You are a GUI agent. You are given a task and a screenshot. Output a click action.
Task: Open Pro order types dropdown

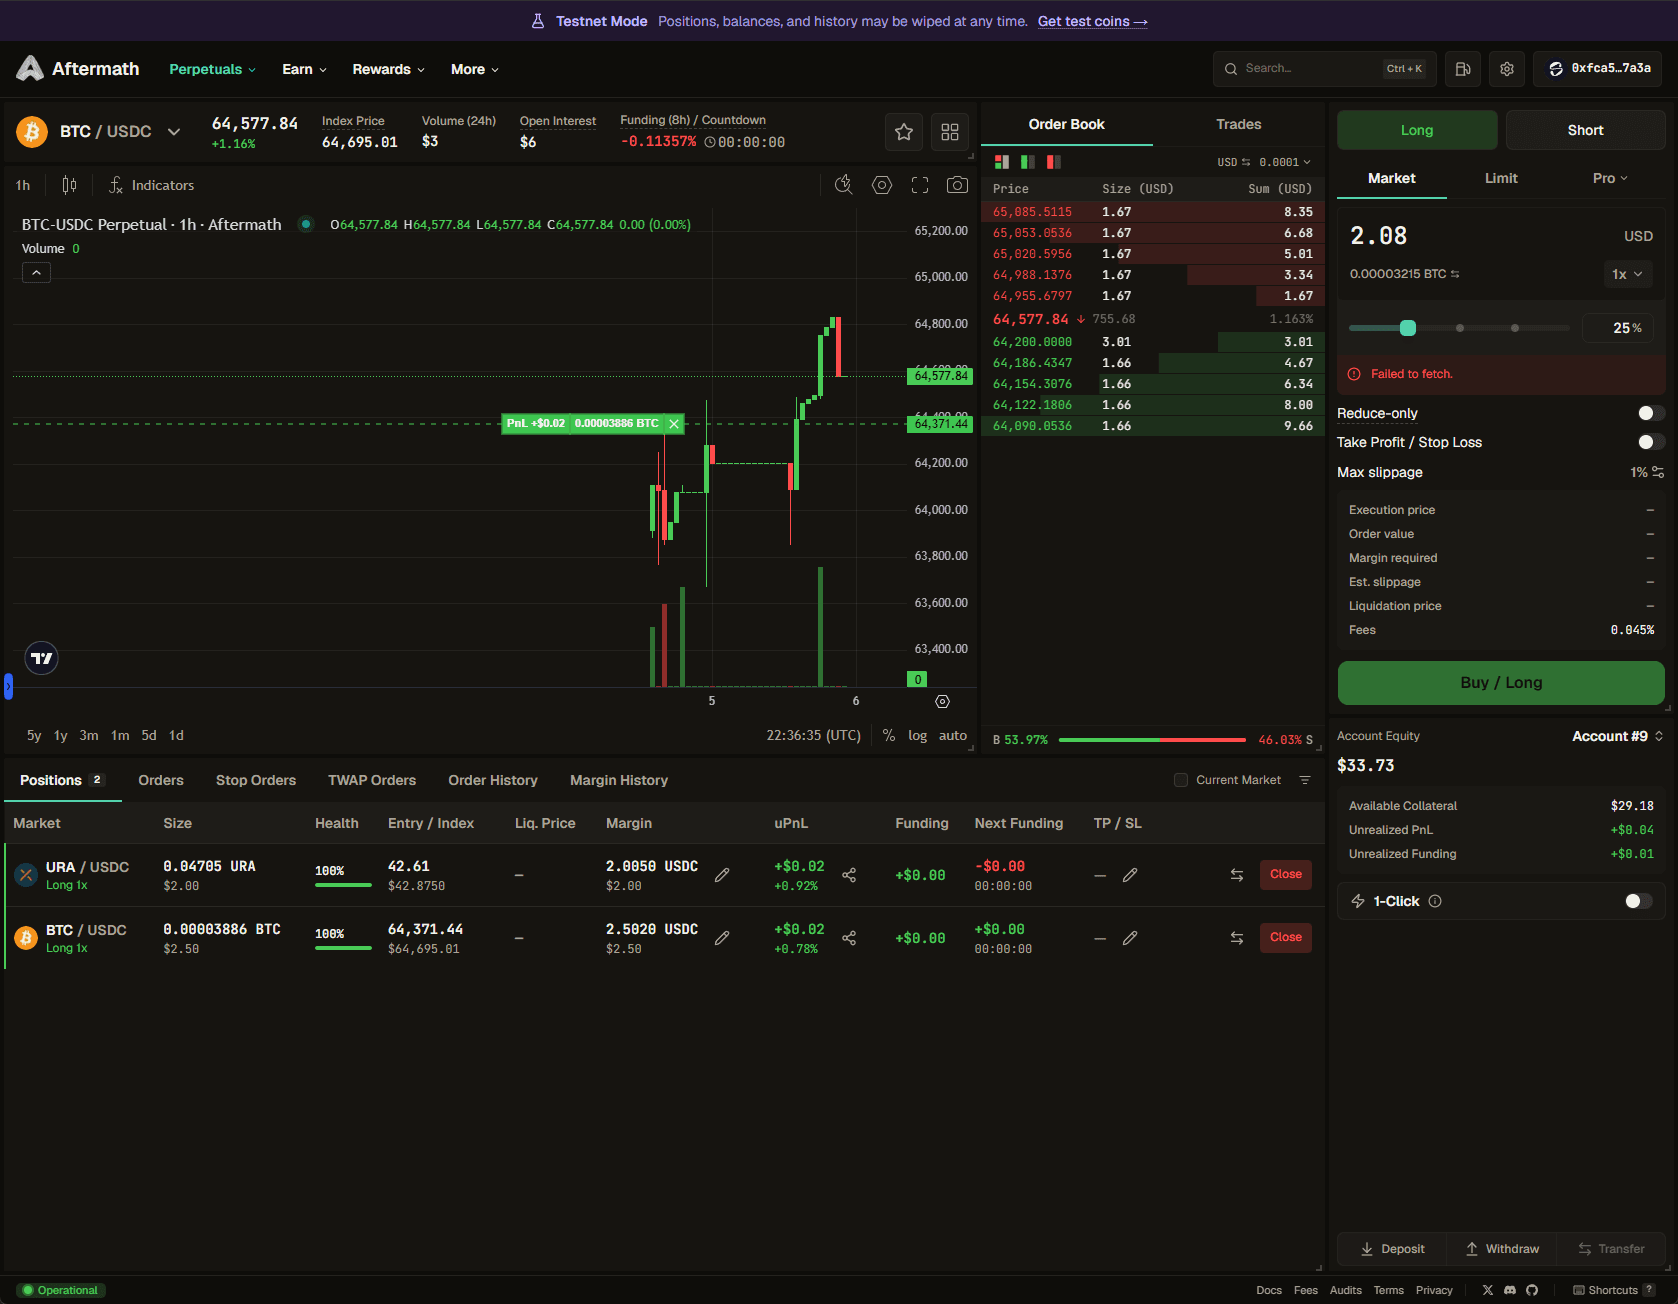(1610, 178)
